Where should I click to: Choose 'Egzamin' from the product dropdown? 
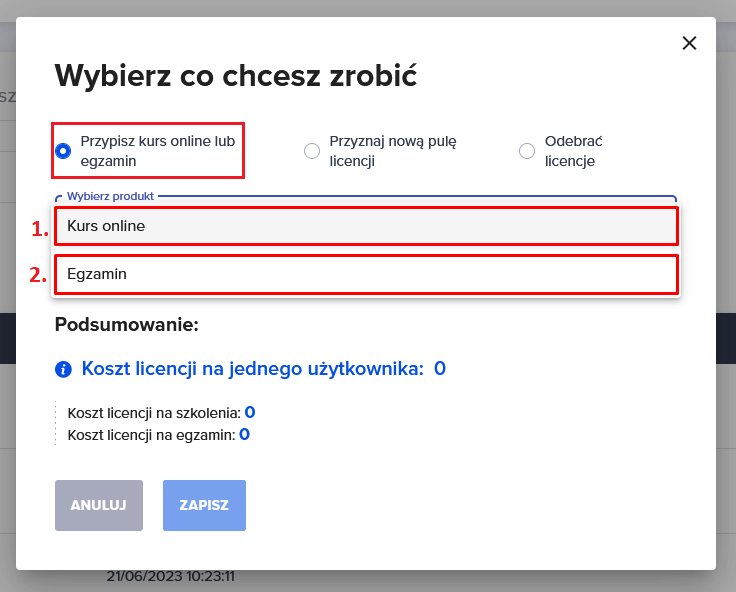point(366,274)
